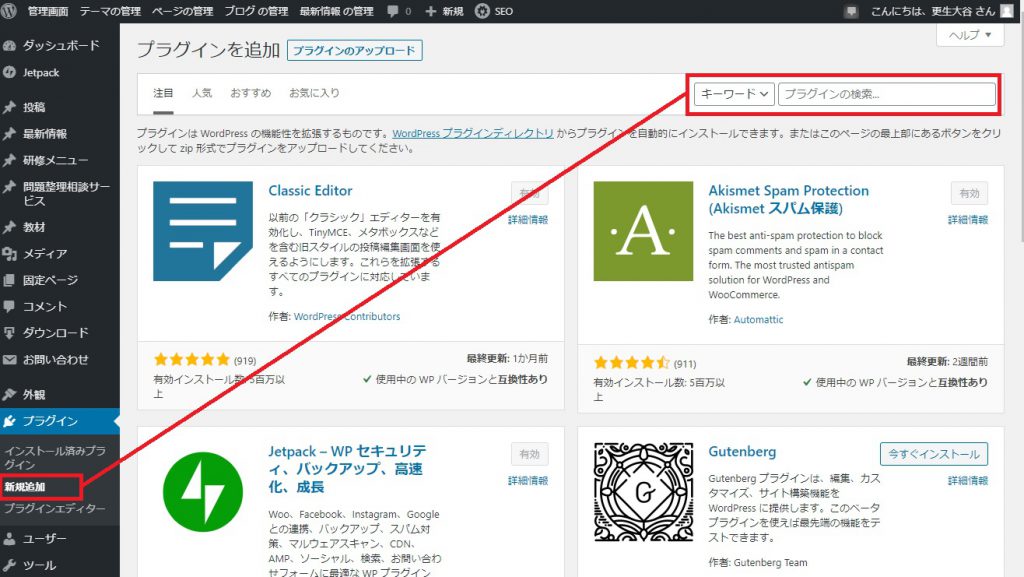The width and height of the screenshot is (1024, 577).
Task: Click the ユーザー person icon in sidebar
Action: click(x=9, y=538)
